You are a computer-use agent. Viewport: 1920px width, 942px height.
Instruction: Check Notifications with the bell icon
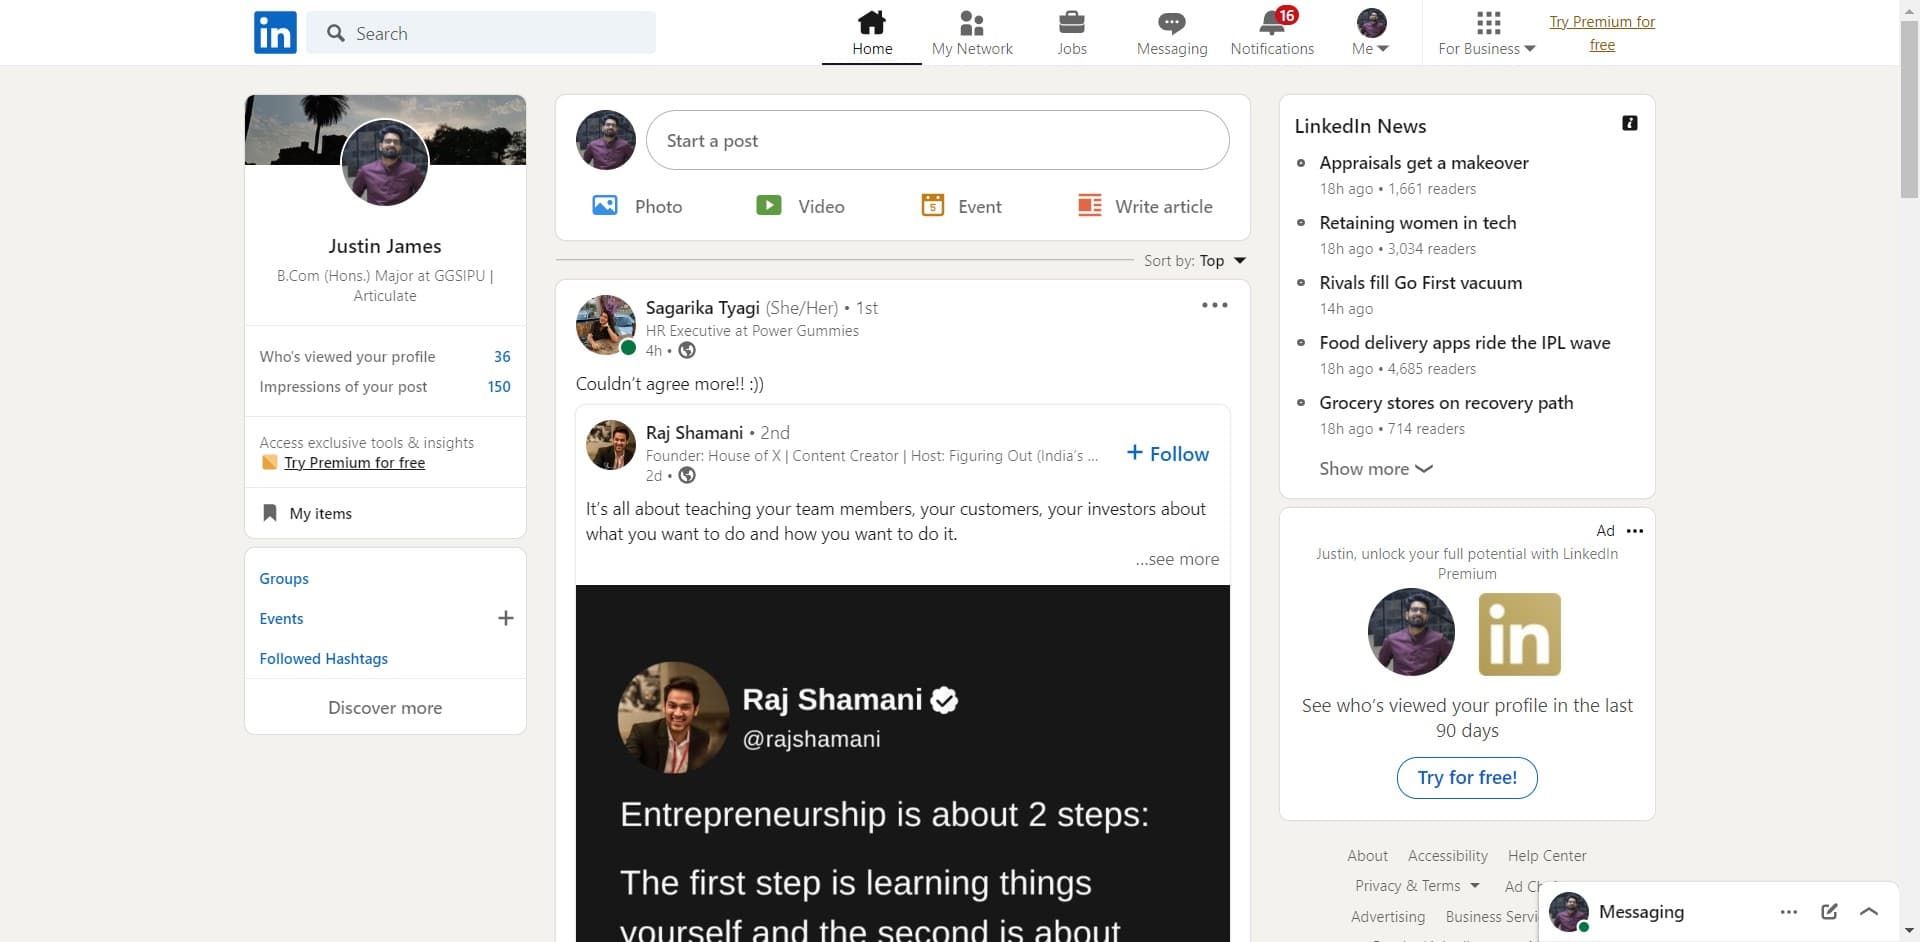pos(1271,32)
